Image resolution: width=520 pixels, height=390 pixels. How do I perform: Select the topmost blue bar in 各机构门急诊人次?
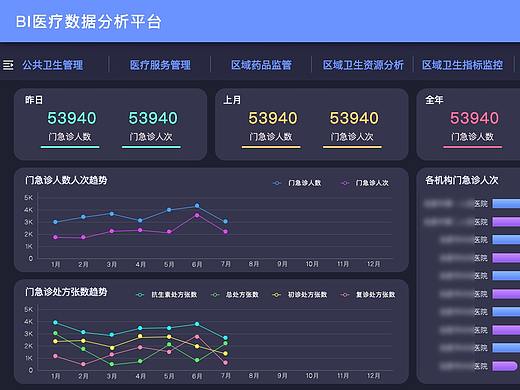click(506, 203)
